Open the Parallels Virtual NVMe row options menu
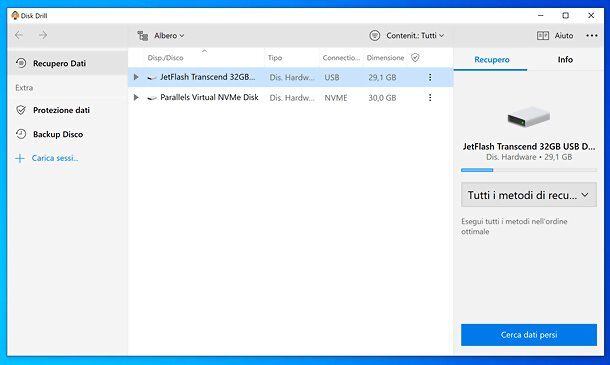 430,98
